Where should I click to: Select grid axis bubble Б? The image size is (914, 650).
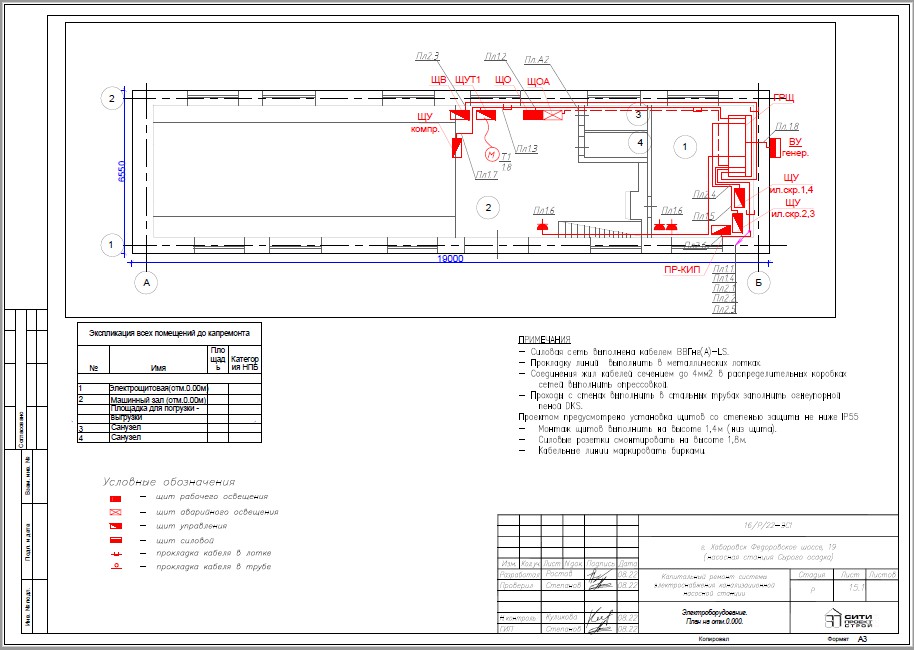click(758, 283)
